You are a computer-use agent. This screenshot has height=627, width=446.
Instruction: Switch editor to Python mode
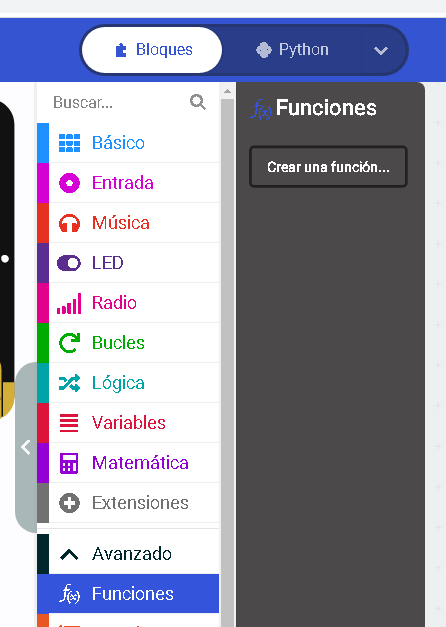pos(292,50)
